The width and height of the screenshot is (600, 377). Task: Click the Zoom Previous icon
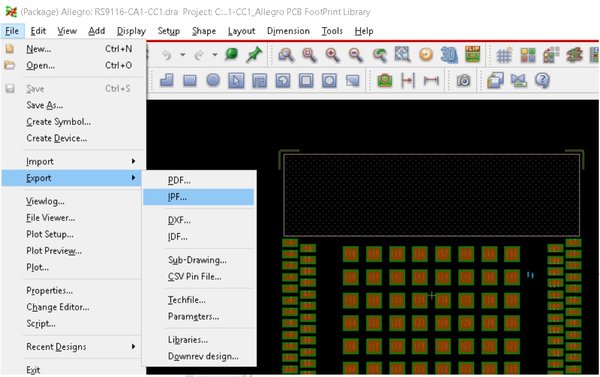[380, 55]
